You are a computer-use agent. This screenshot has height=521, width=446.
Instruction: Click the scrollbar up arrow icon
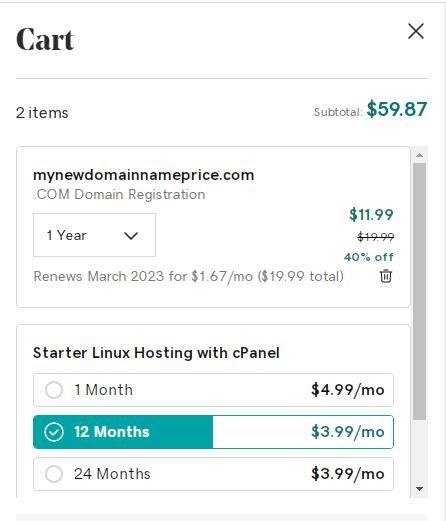(x=420, y=155)
